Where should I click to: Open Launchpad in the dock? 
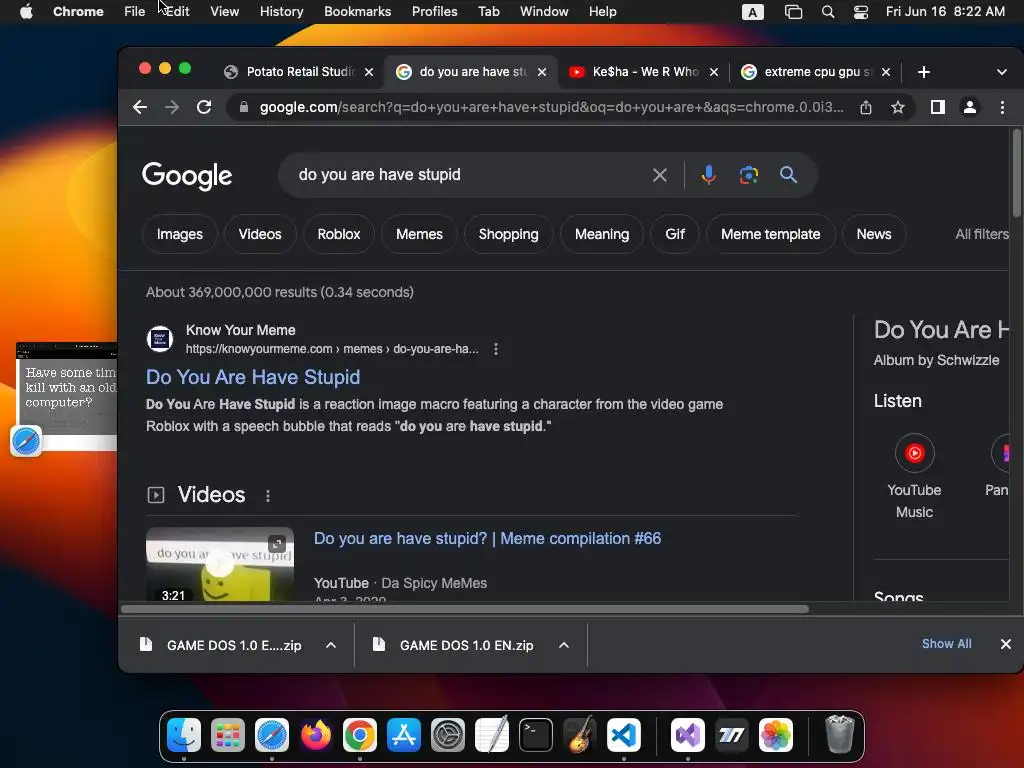[x=228, y=735]
